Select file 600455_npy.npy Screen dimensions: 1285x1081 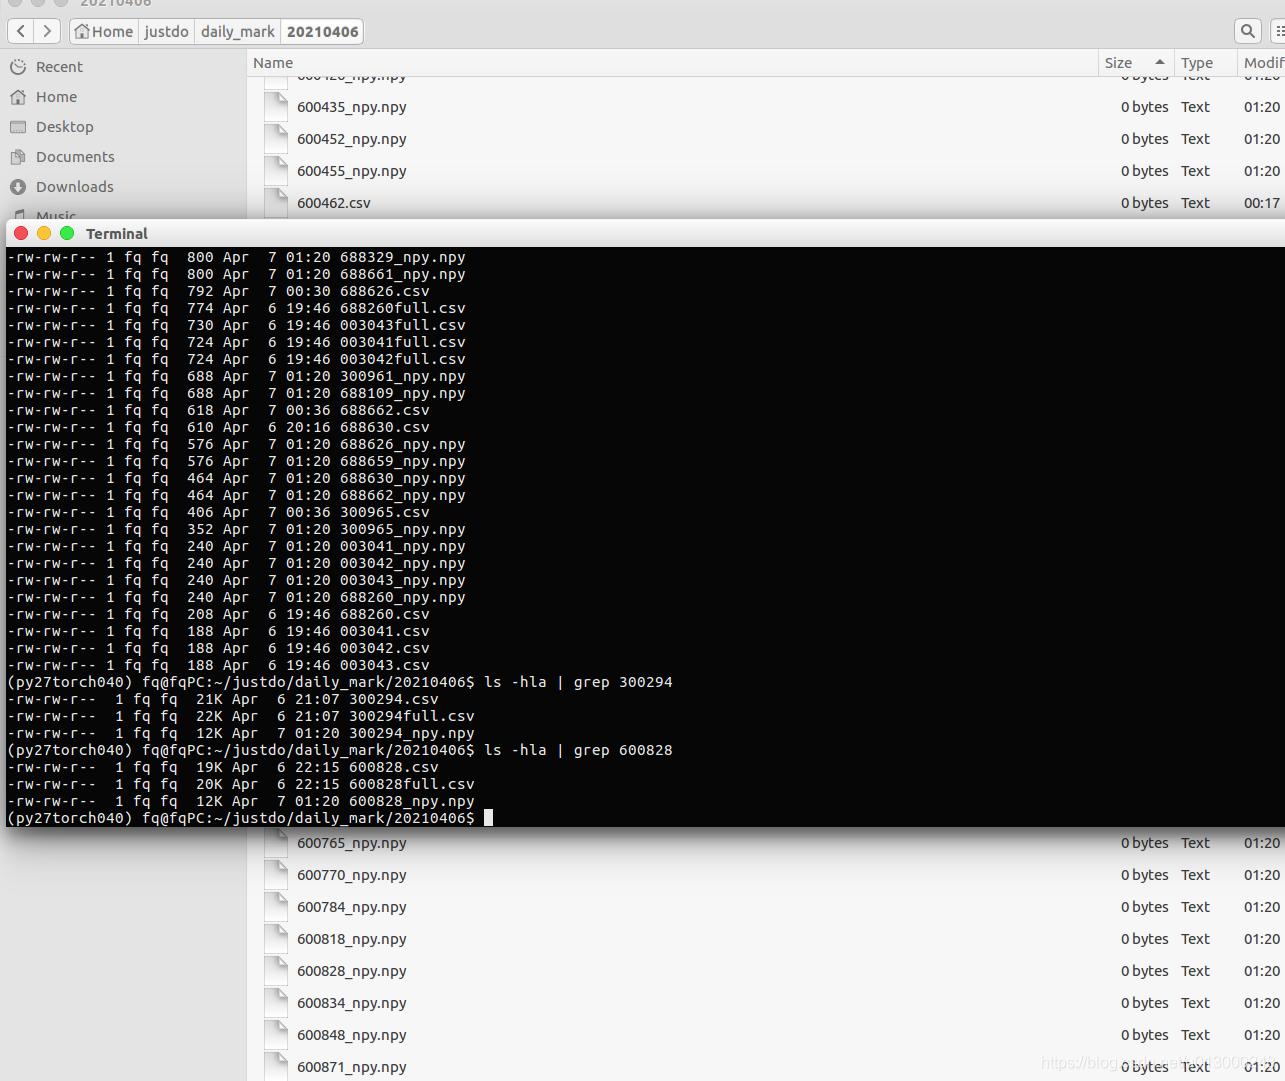(351, 171)
